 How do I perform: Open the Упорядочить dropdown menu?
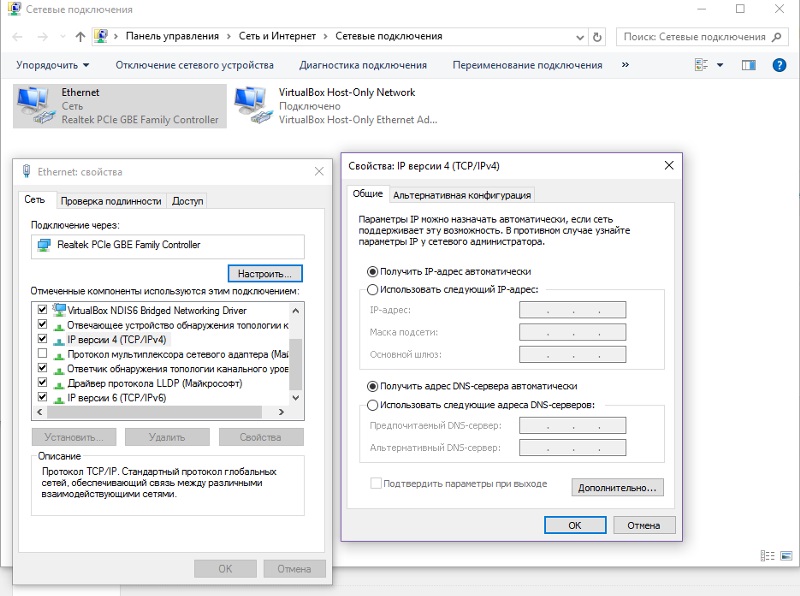[53, 65]
